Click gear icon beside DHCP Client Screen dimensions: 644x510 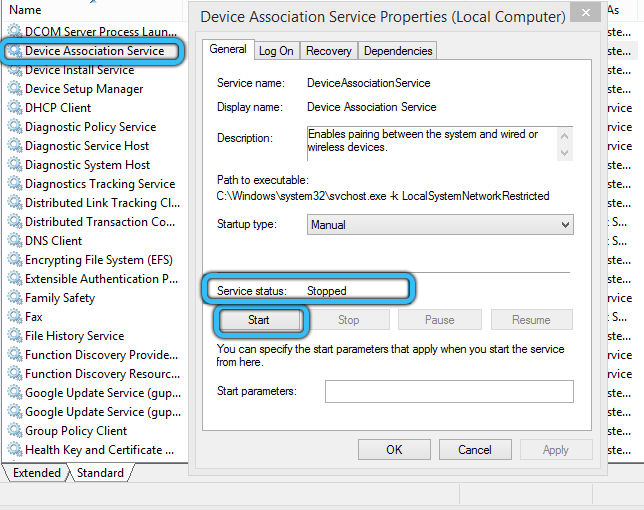[15, 107]
